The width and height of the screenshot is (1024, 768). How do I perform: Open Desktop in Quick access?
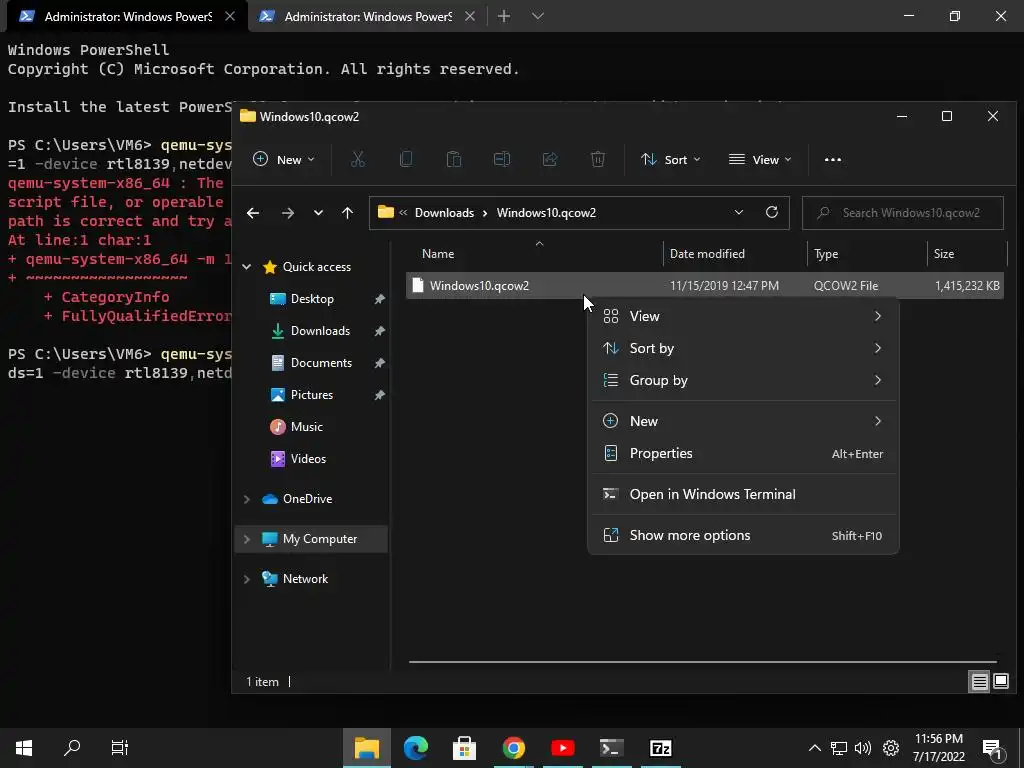point(312,299)
